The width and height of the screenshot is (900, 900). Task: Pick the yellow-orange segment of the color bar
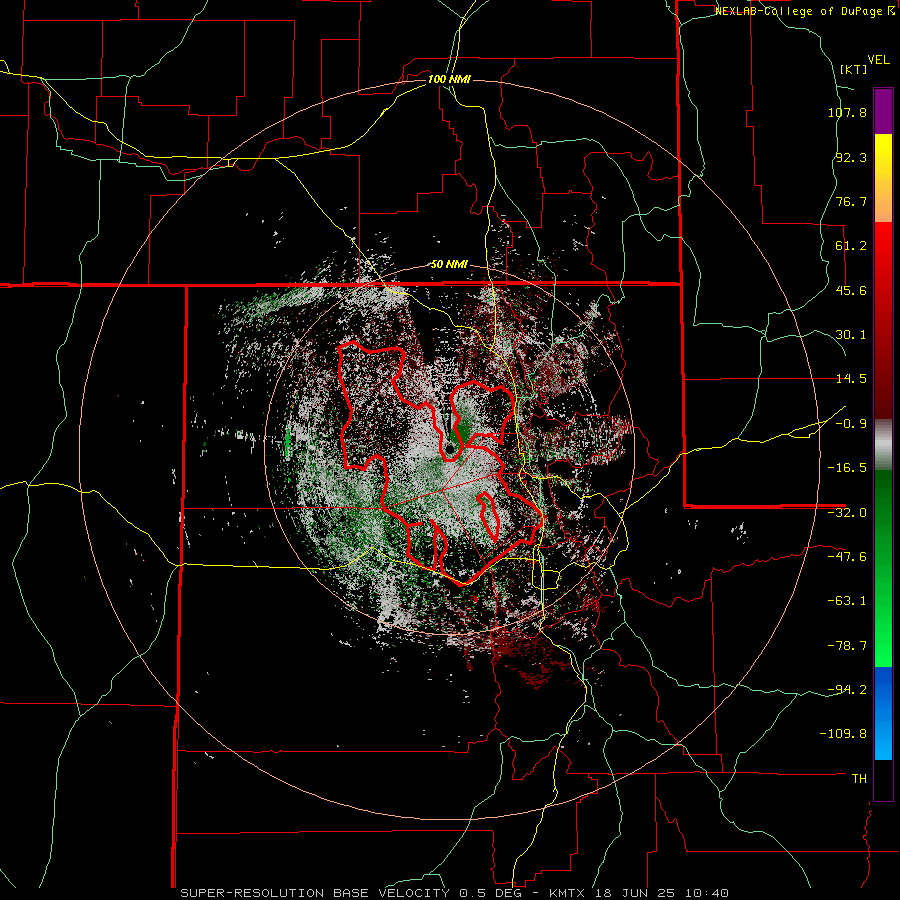pyautogui.click(x=883, y=178)
